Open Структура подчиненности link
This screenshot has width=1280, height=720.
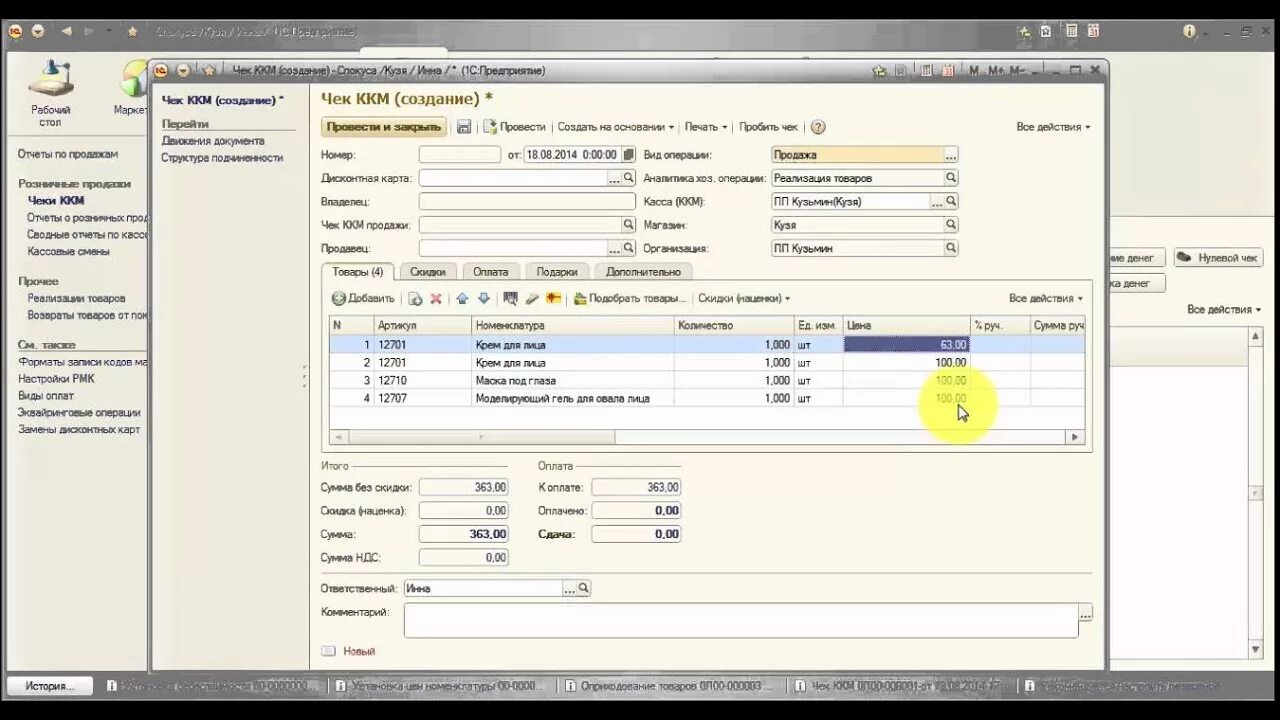[222, 158]
